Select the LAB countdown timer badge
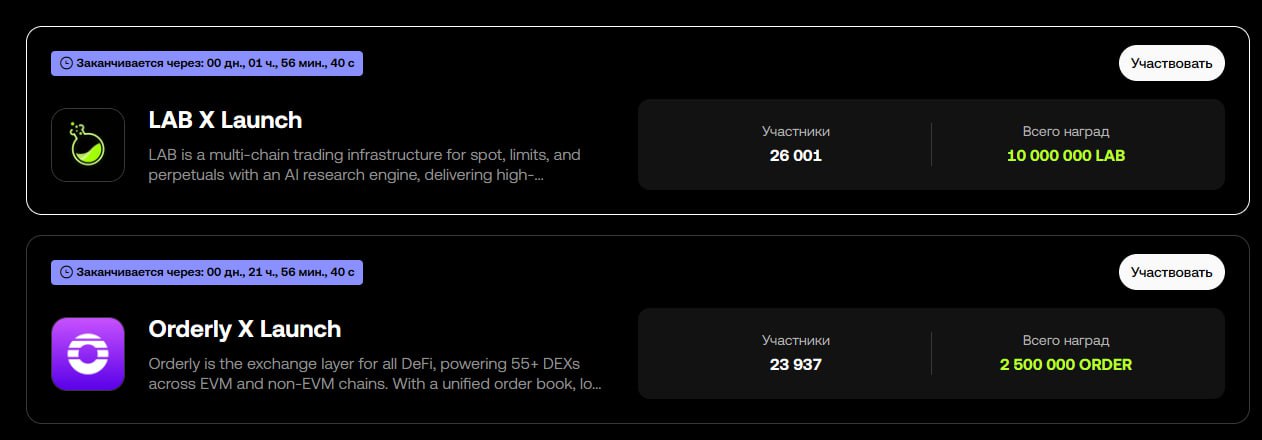1262x440 pixels. (x=207, y=63)
